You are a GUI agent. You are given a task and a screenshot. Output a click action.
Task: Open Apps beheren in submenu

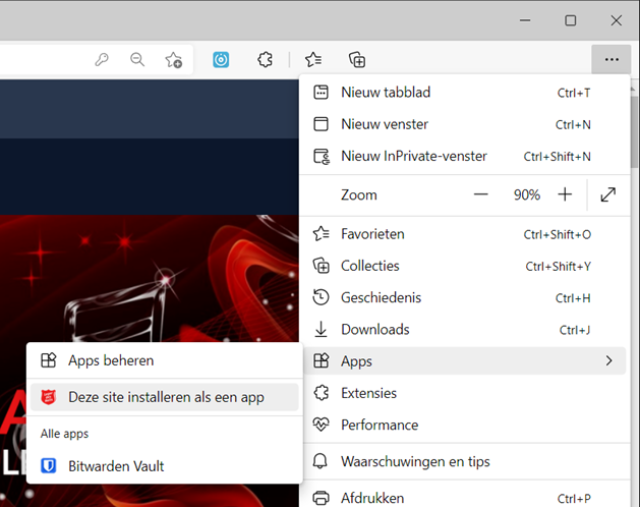pos(111,361)
